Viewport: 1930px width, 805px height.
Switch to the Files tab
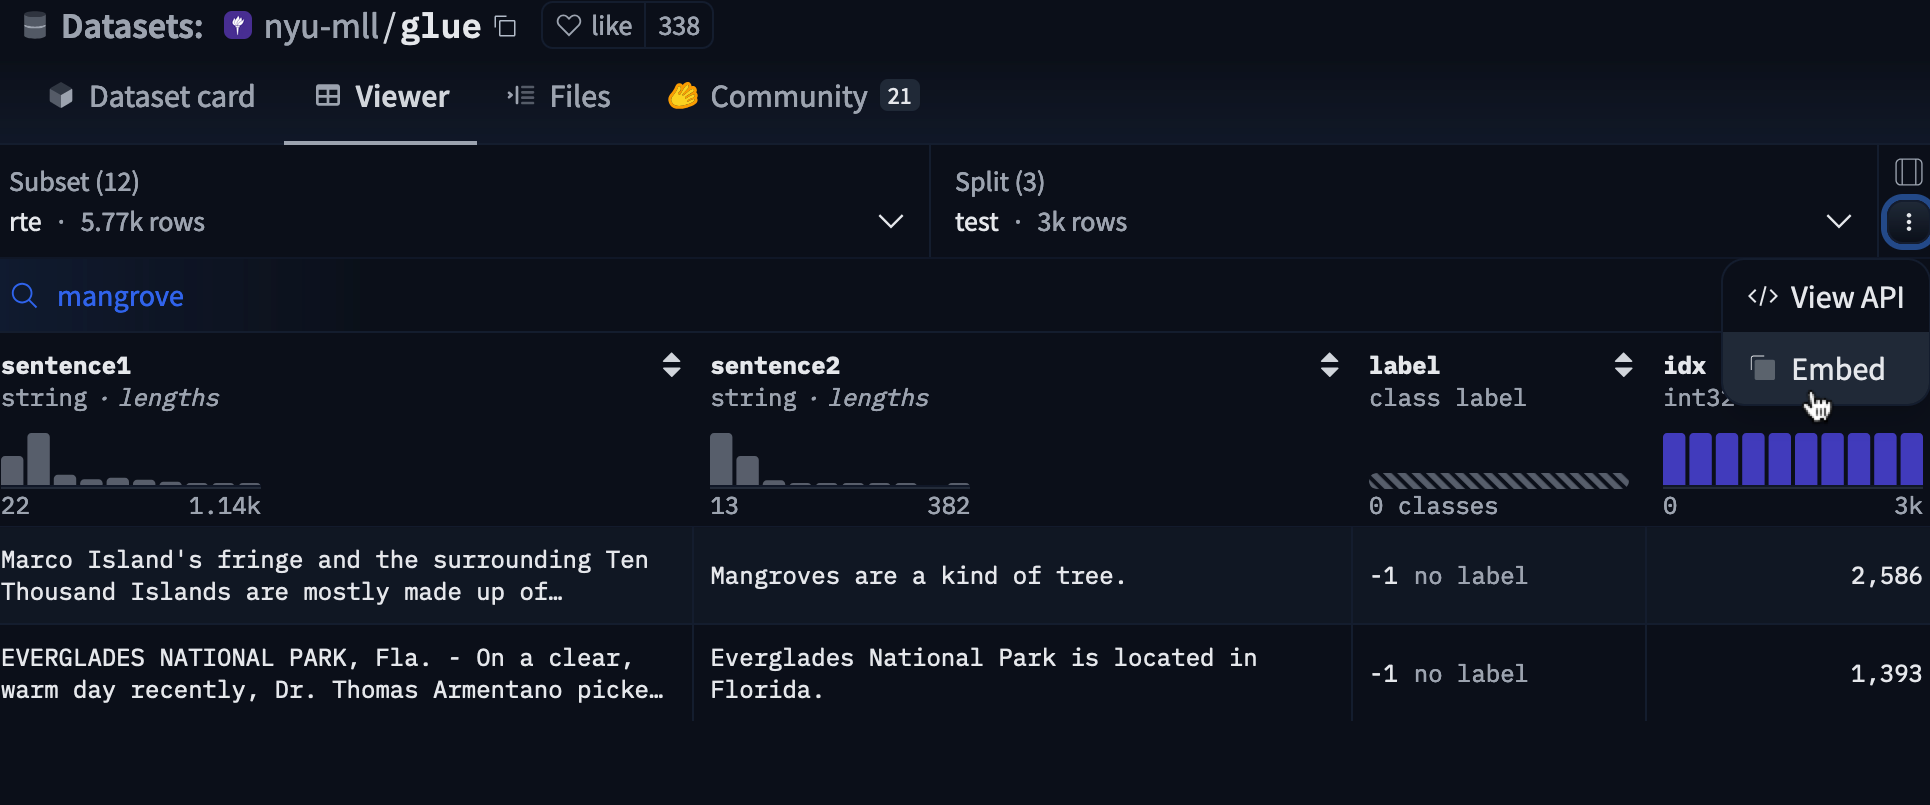click(x=559, y=96)
